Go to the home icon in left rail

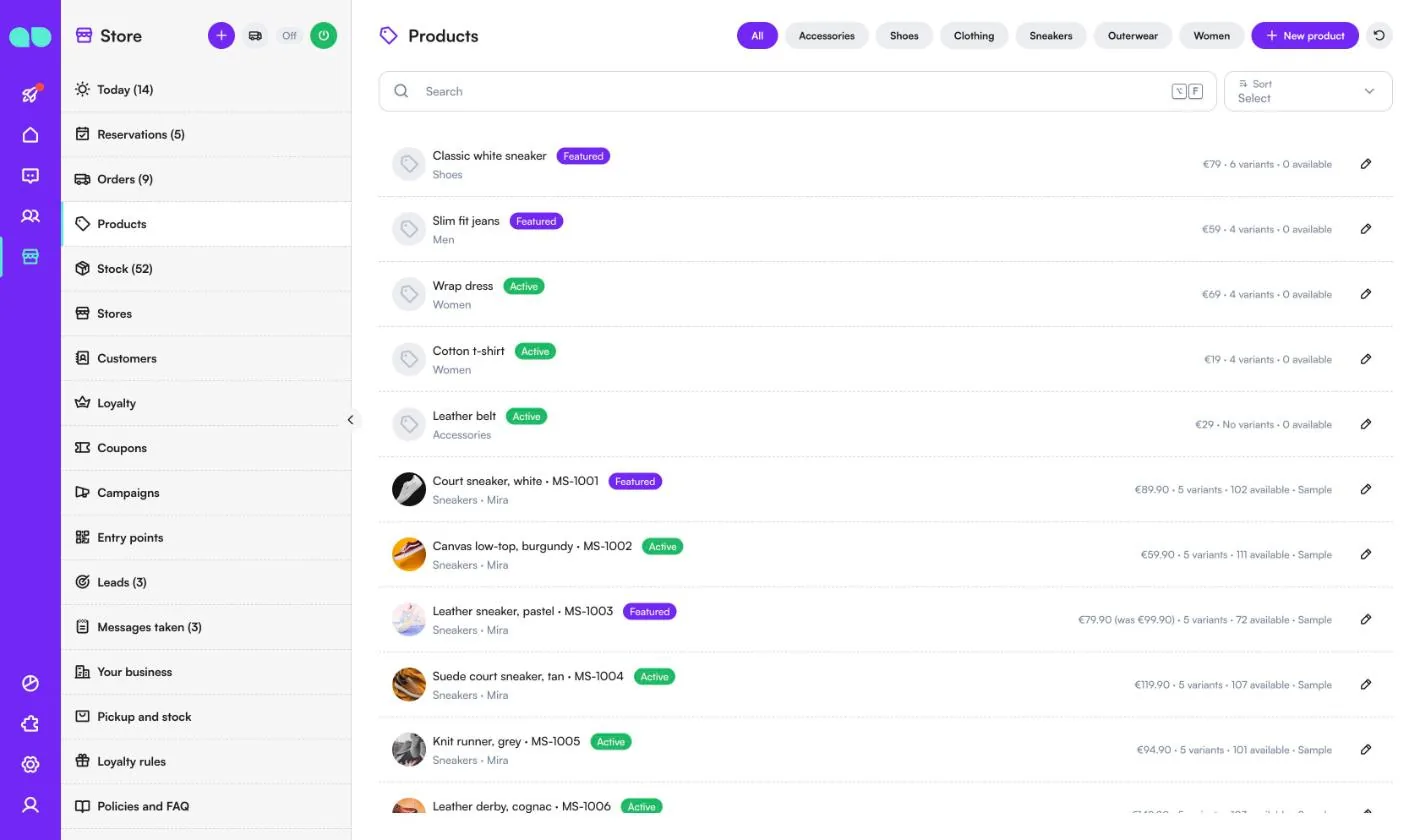coord(30,135)
